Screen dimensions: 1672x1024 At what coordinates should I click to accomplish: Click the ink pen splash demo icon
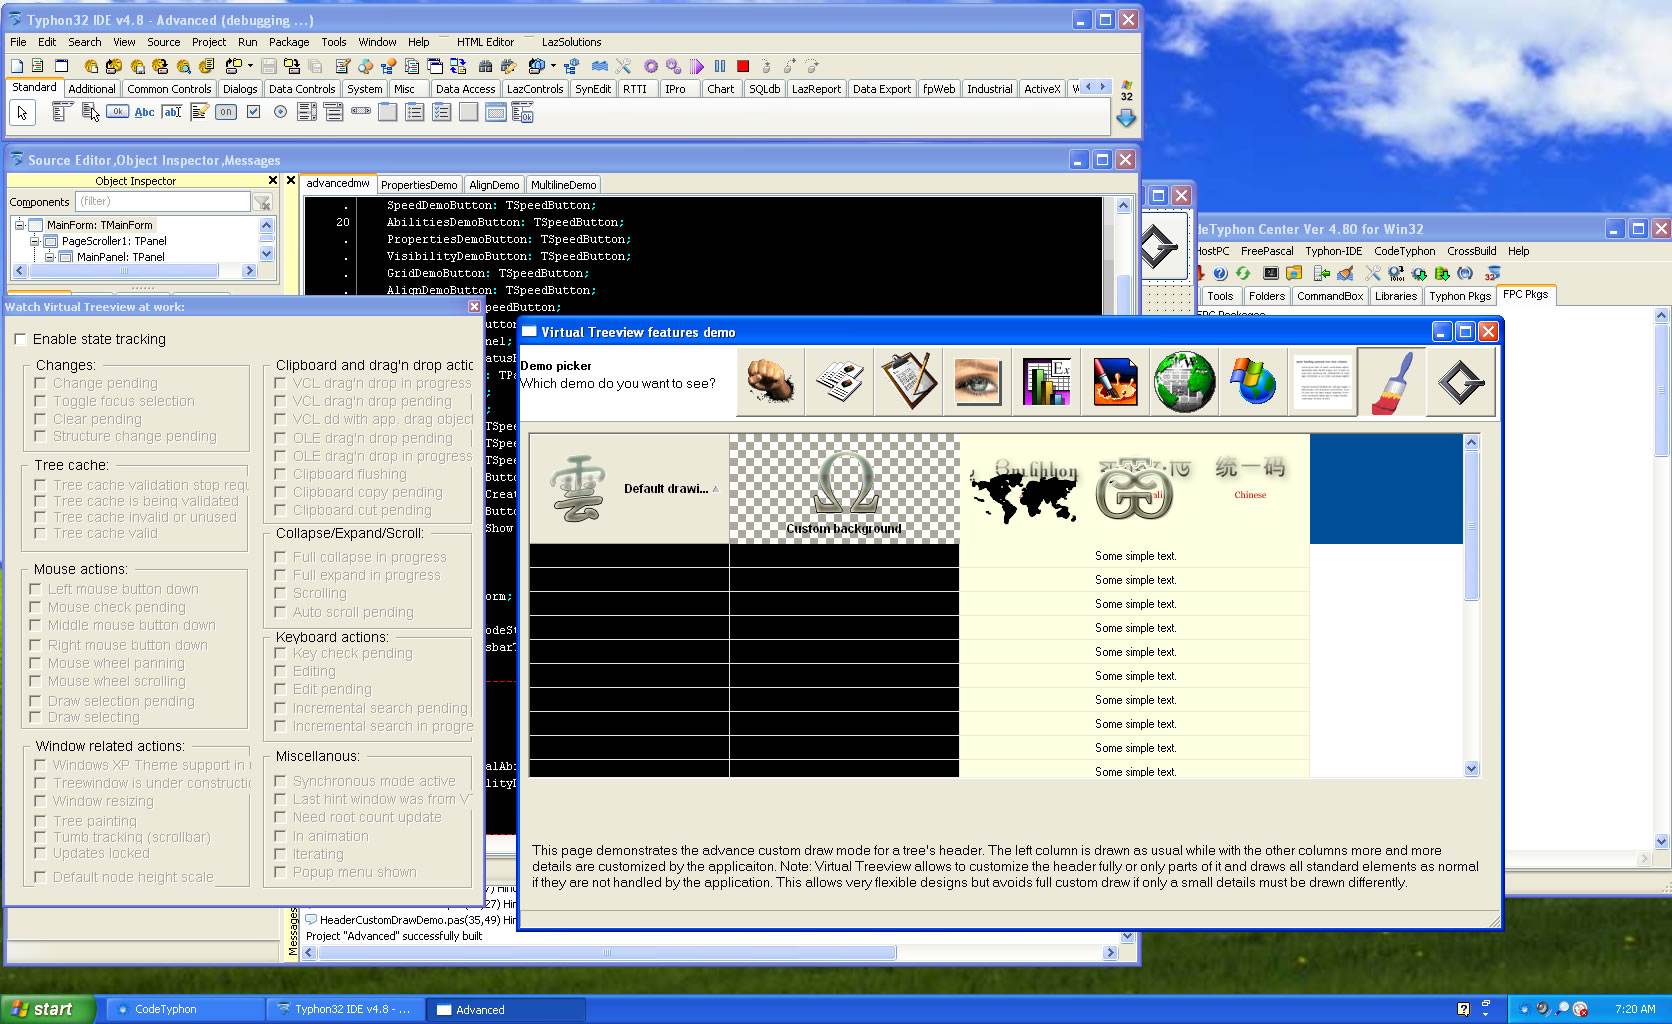coord(1115,382)
